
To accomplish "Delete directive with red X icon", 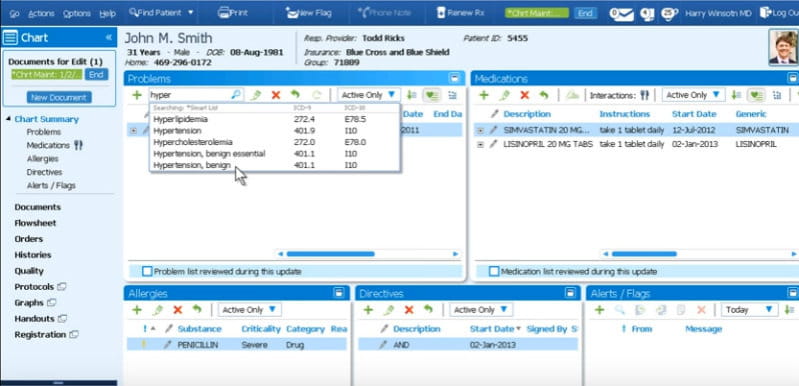I will [409, 310].
